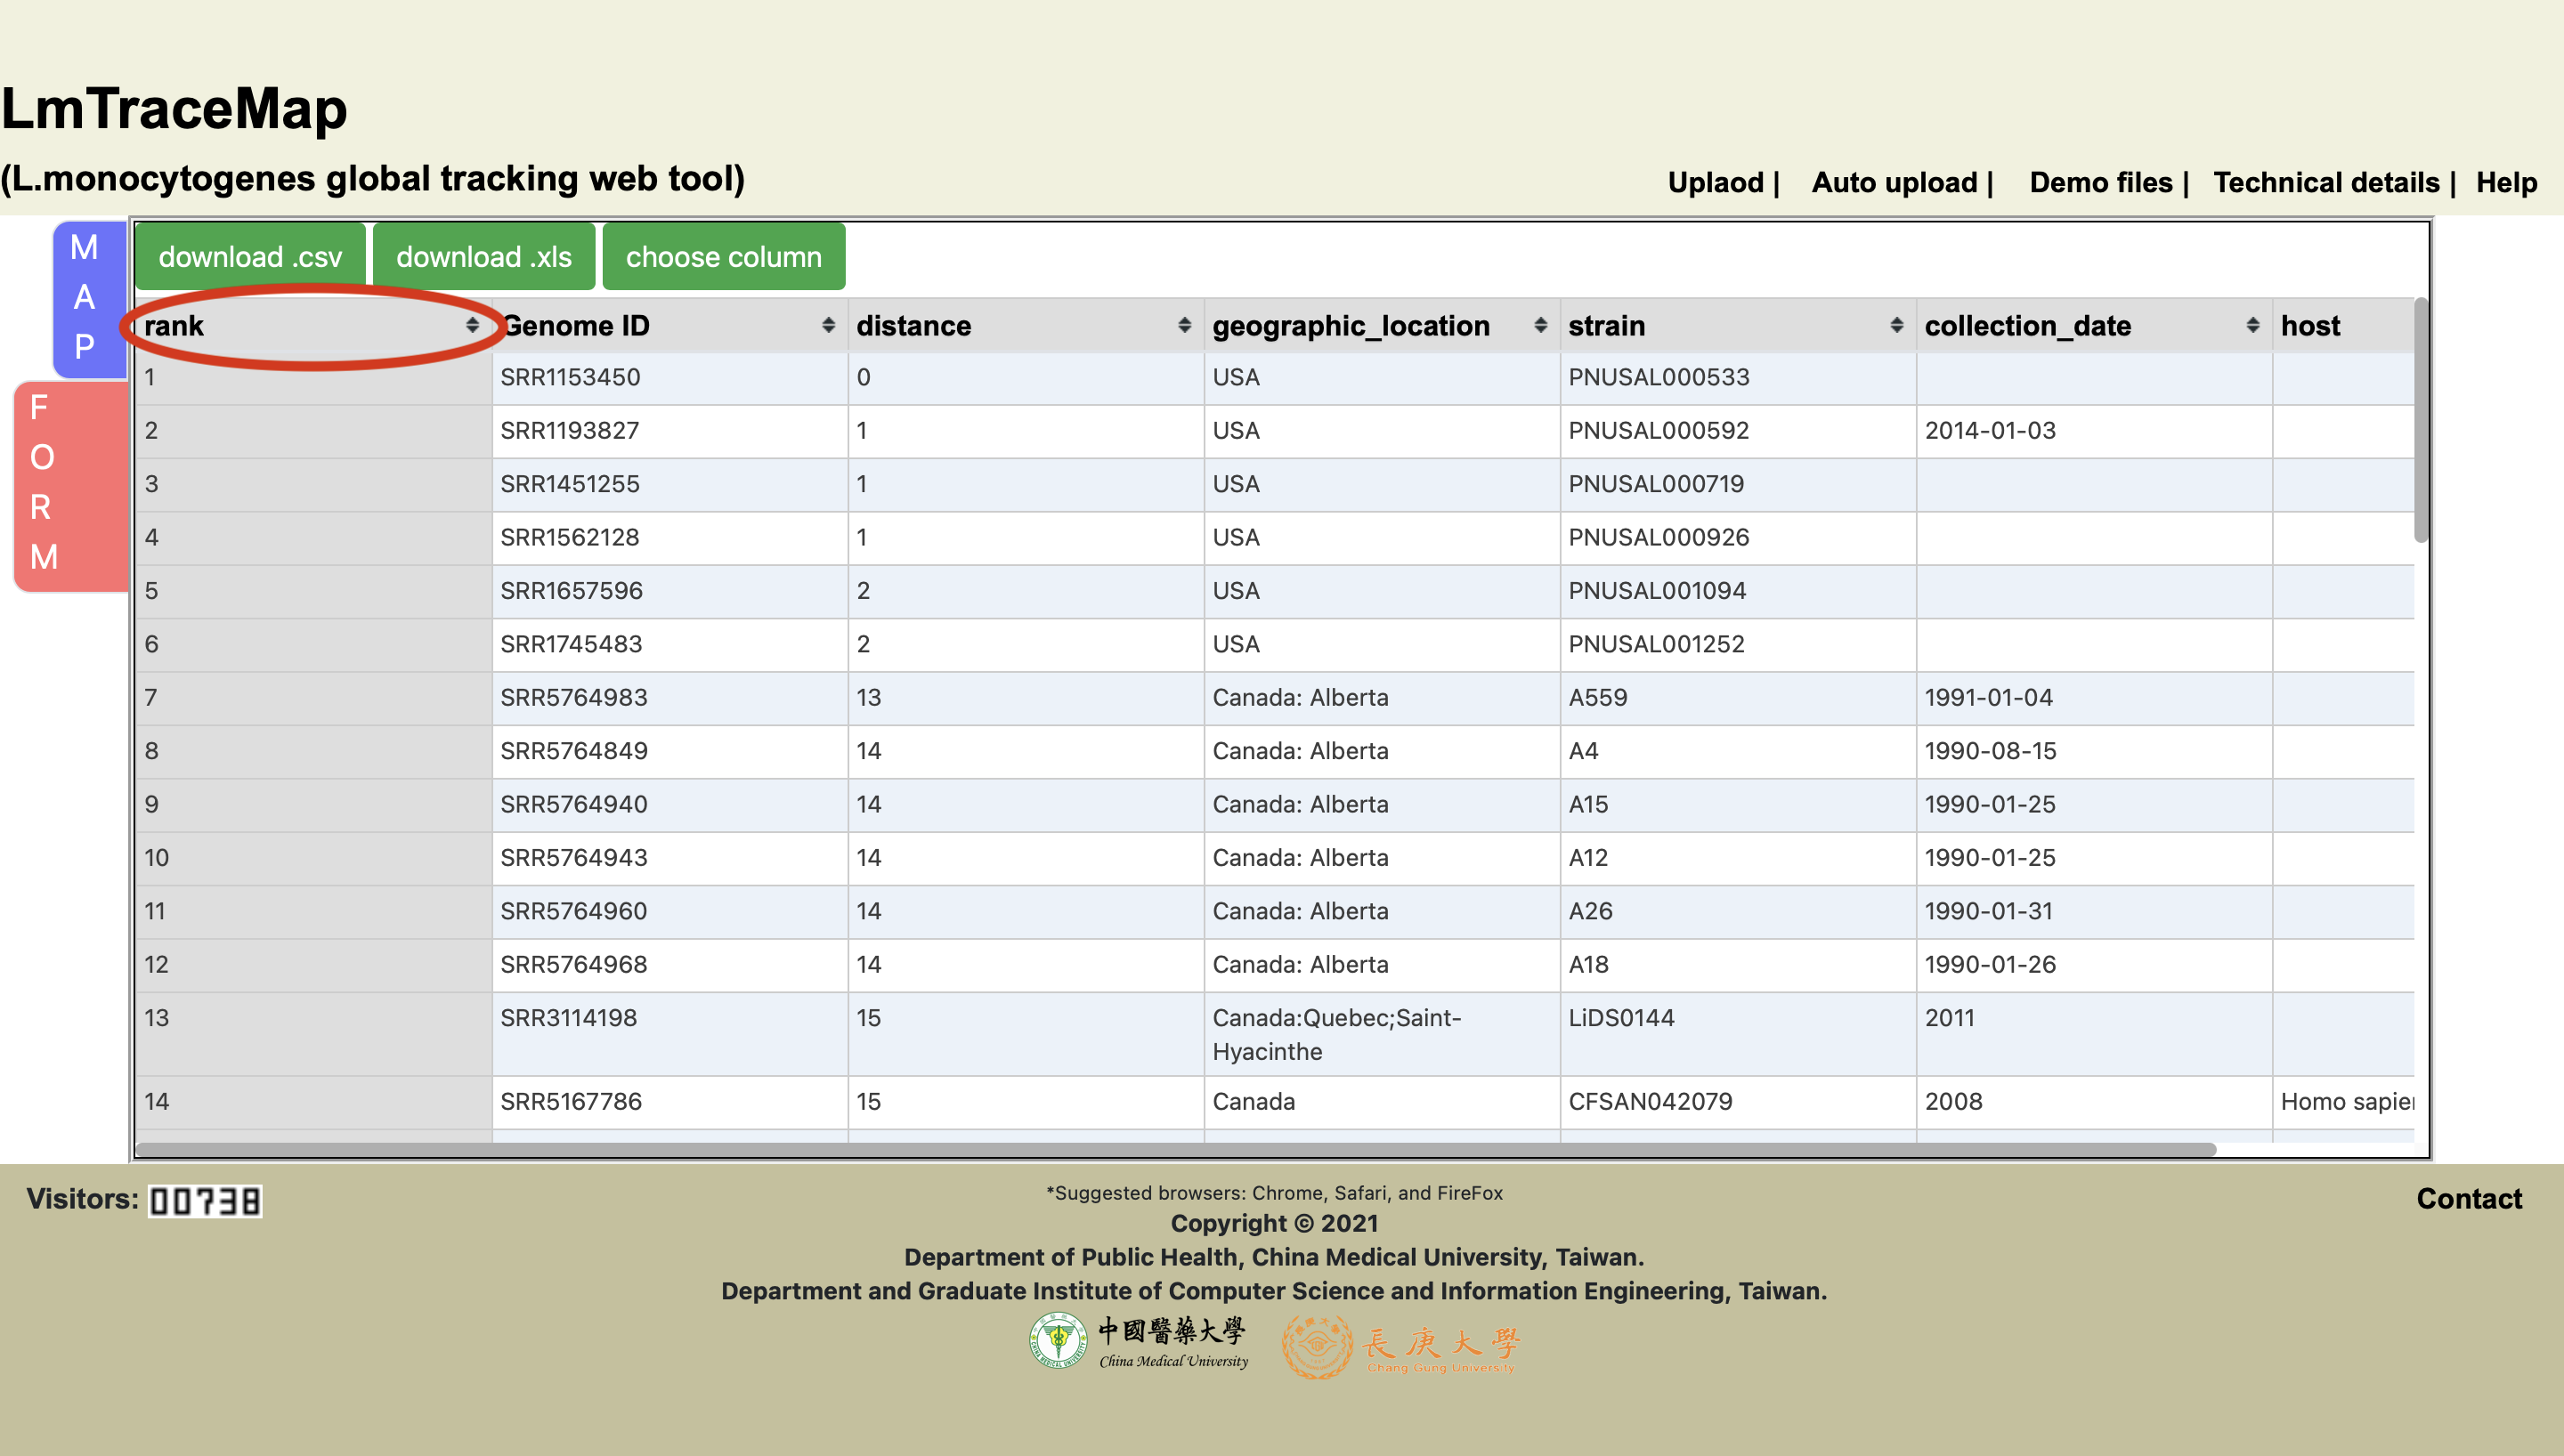Click strain PNUSAL000592 cell

[x=1738, y=431]
